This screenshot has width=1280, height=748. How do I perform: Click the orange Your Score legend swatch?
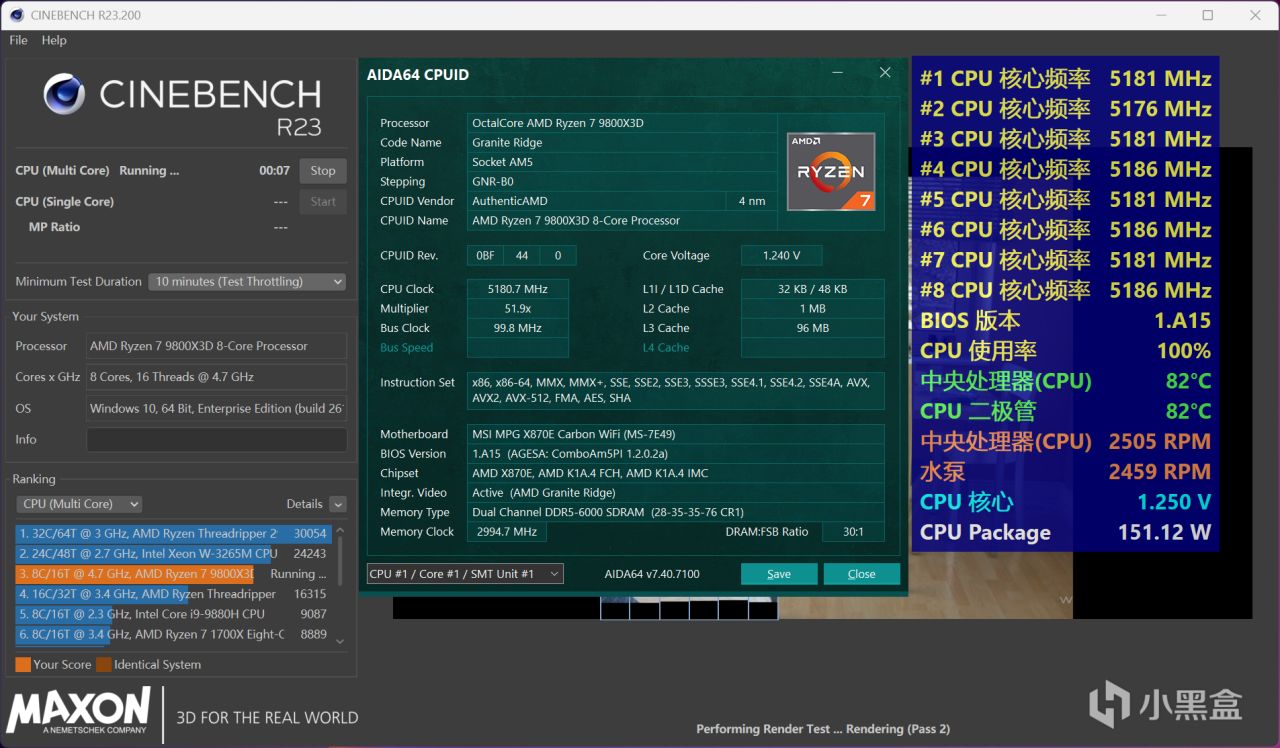click(x=23, y=665)
